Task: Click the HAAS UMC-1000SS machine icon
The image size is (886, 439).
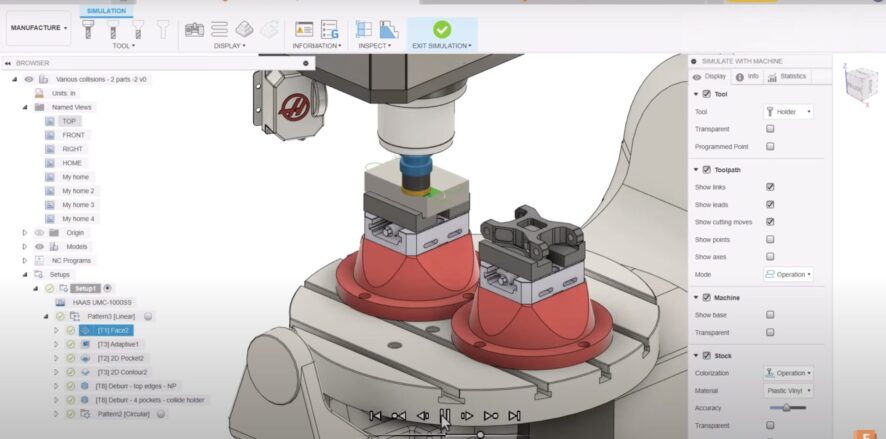Action: (59, 302)
